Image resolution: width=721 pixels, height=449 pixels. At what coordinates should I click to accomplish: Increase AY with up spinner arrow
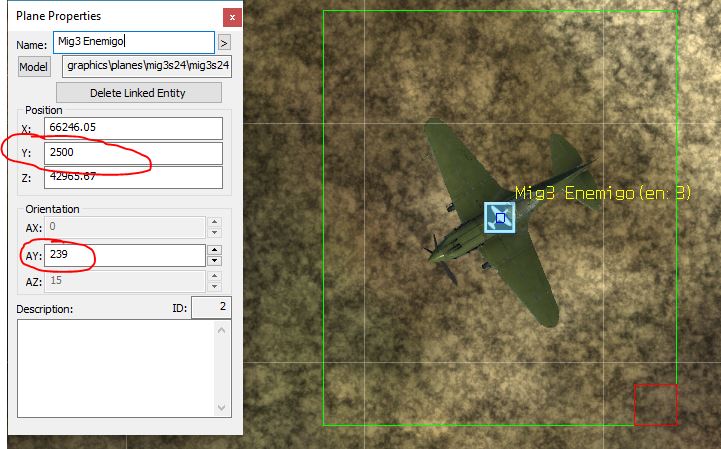[x=214, y=250]
